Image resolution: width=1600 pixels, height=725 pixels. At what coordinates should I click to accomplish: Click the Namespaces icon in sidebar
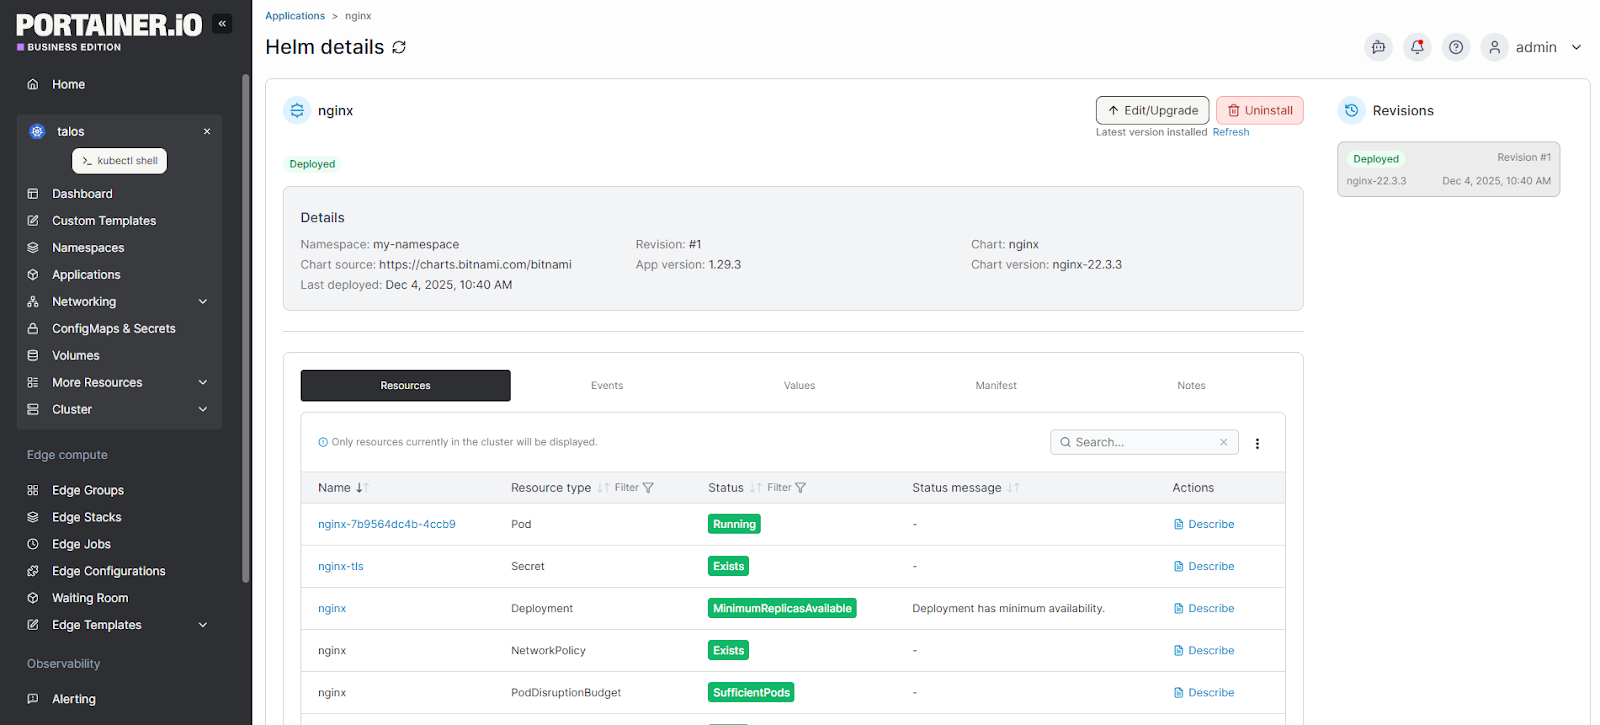33,248
